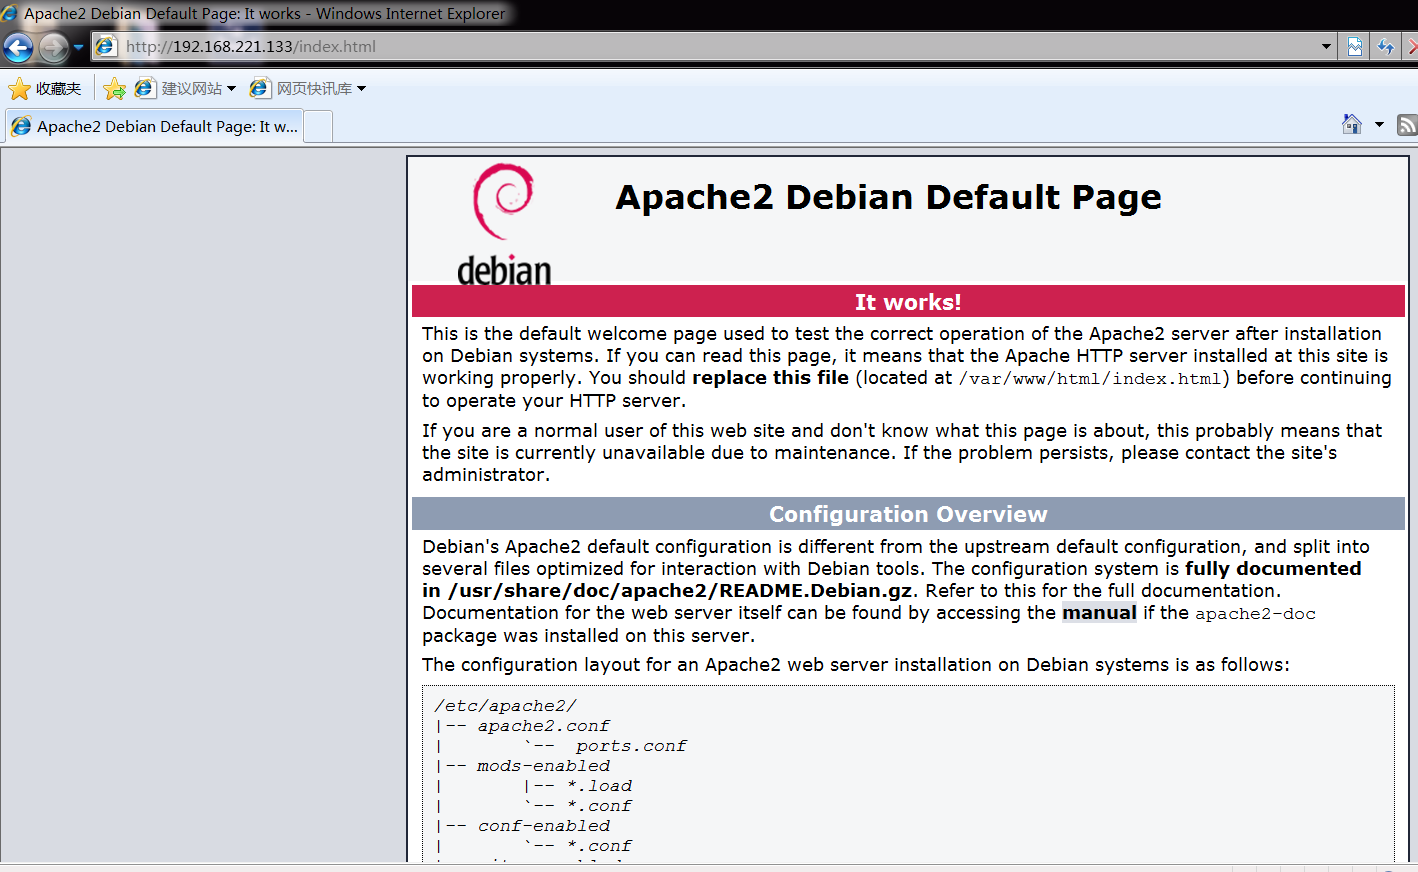Click the Configuration Overview heading
1418x872 pixels.
click(x=908, y=514)
